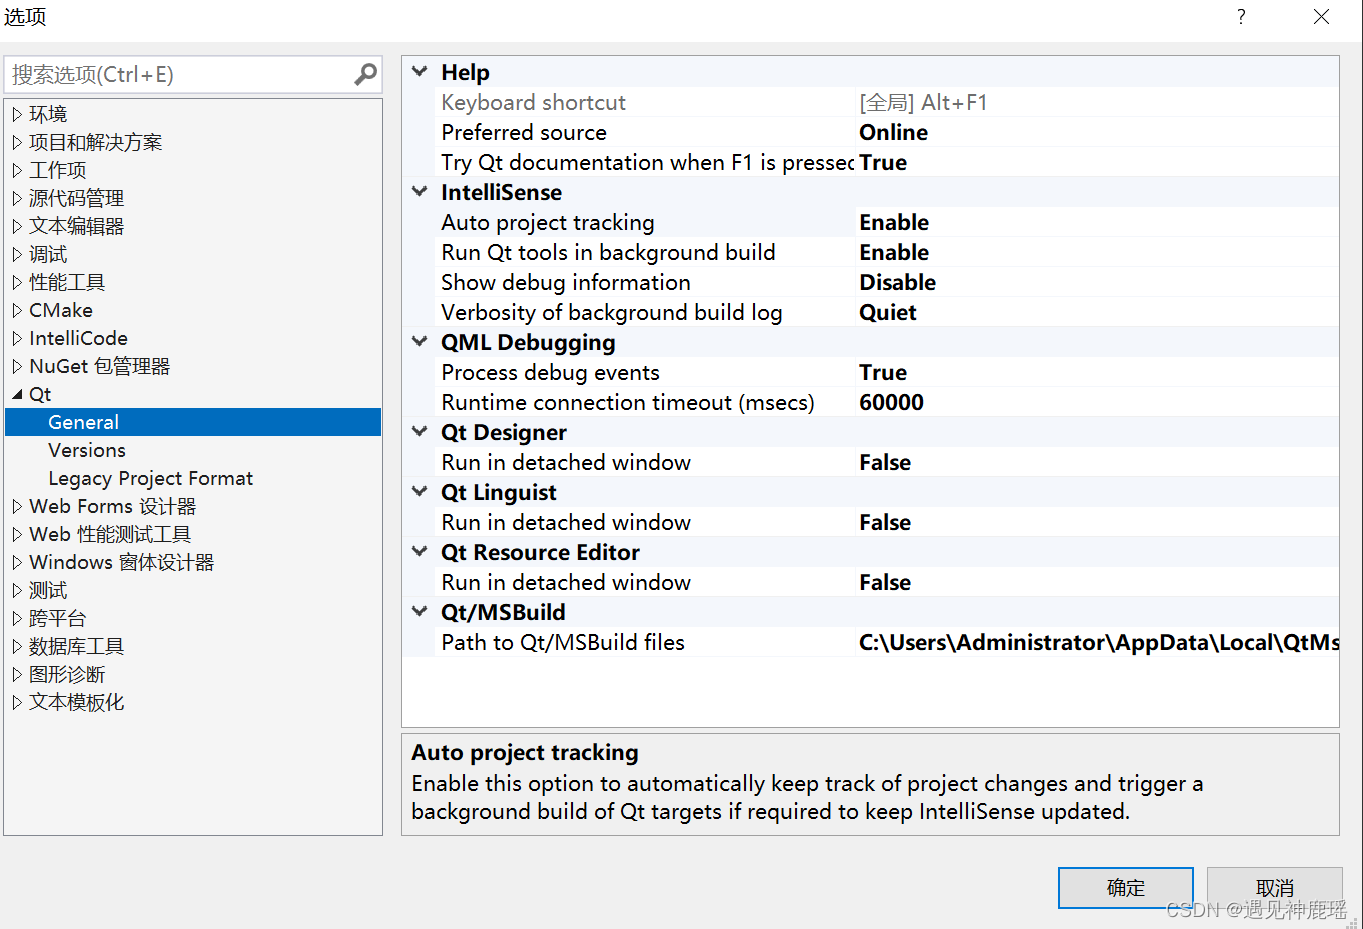Expand the 文本模板化 node arrow
This screenshot has width=1363, height=929.
pyautogui.click(x=17, y=702)
